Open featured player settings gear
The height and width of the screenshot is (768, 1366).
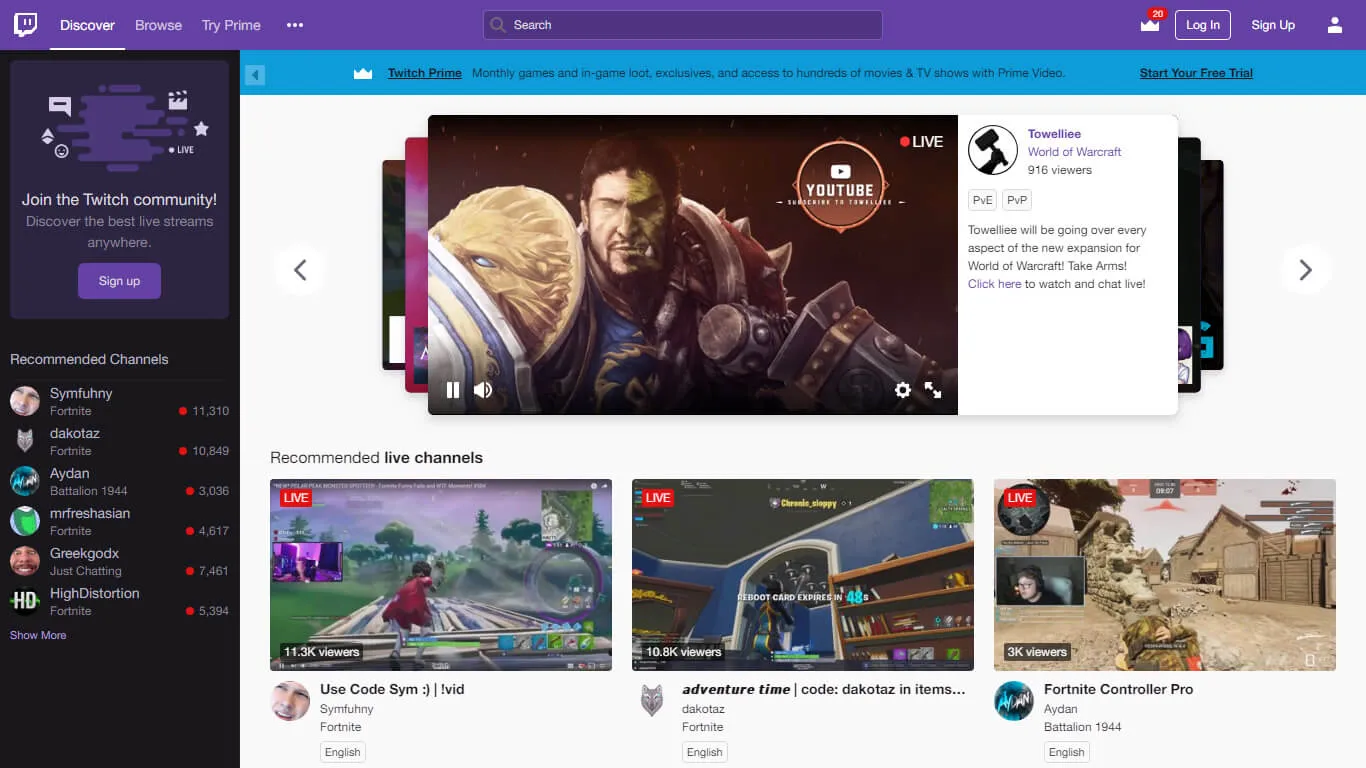pos(903,390)
